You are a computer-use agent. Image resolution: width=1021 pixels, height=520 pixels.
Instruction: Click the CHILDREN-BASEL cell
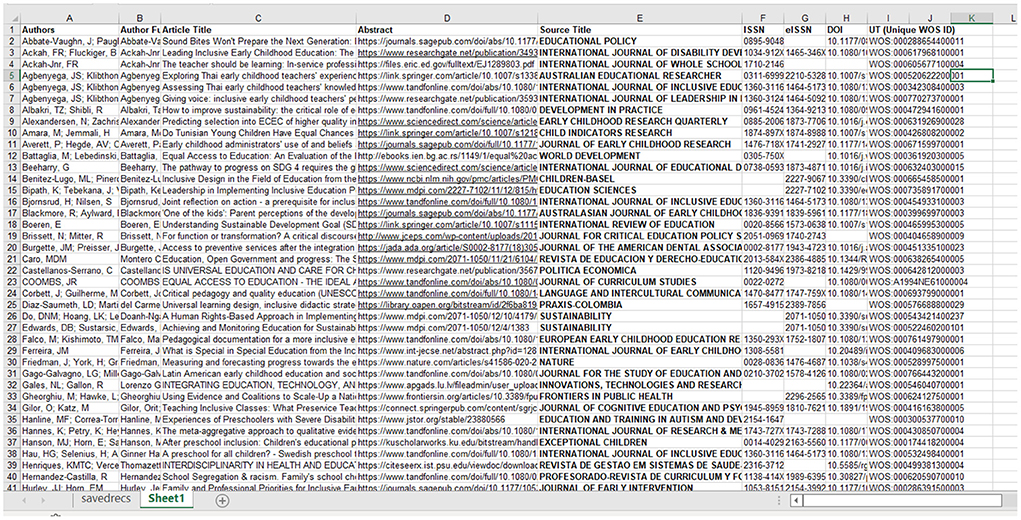640,179
